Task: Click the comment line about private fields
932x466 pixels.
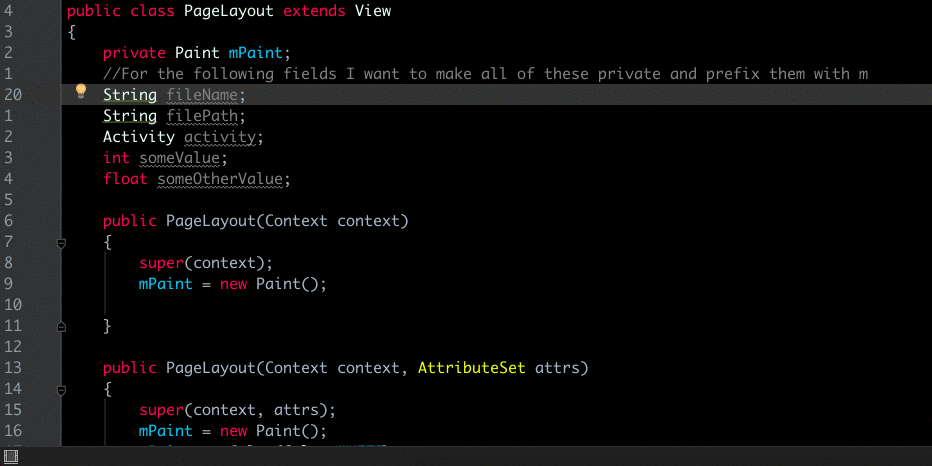Action: 486,74
